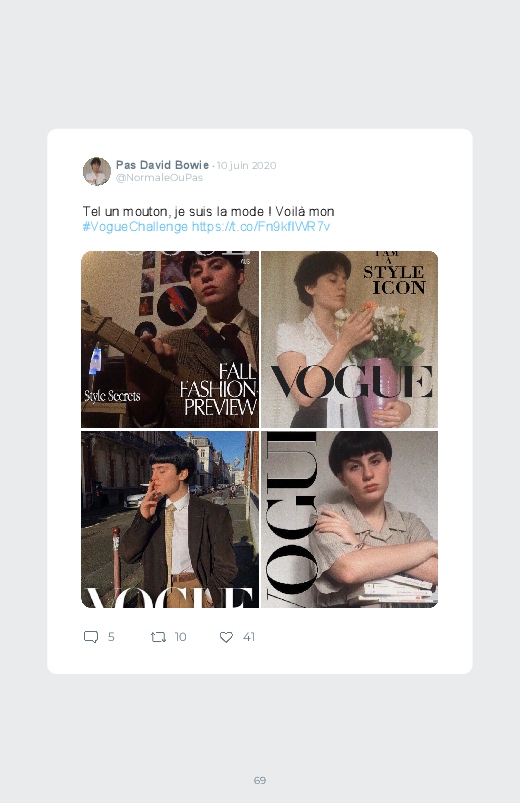Click the reply speech bubble icon

coord(91,637)
